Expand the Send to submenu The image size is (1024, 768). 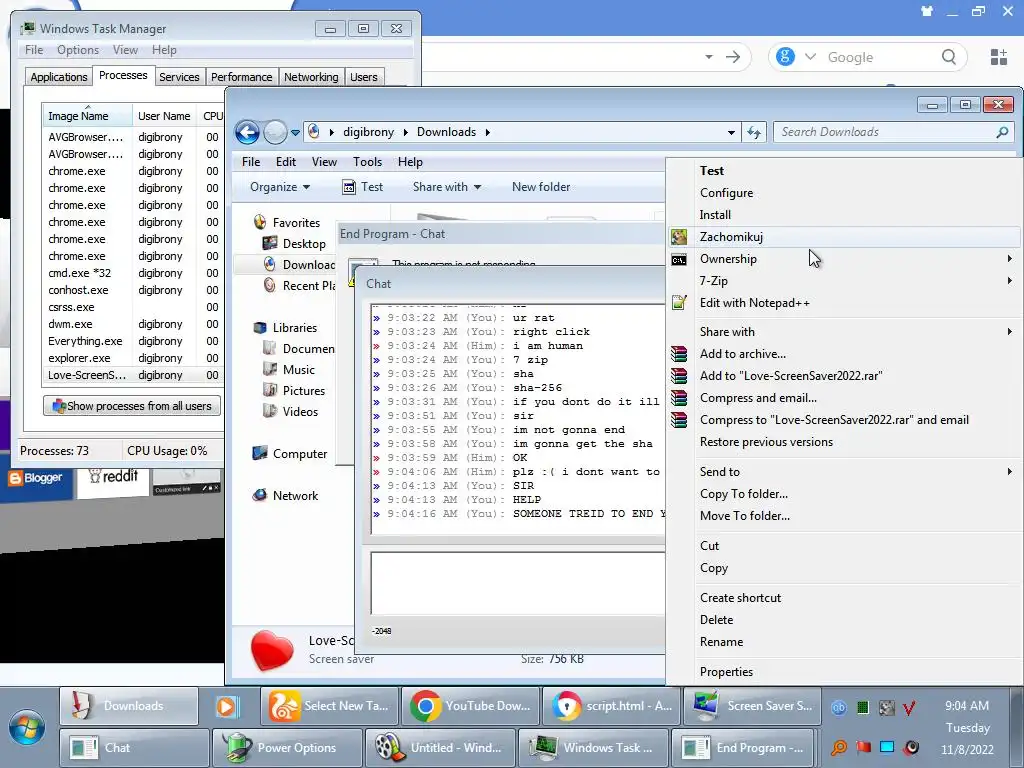[1010, 472]
